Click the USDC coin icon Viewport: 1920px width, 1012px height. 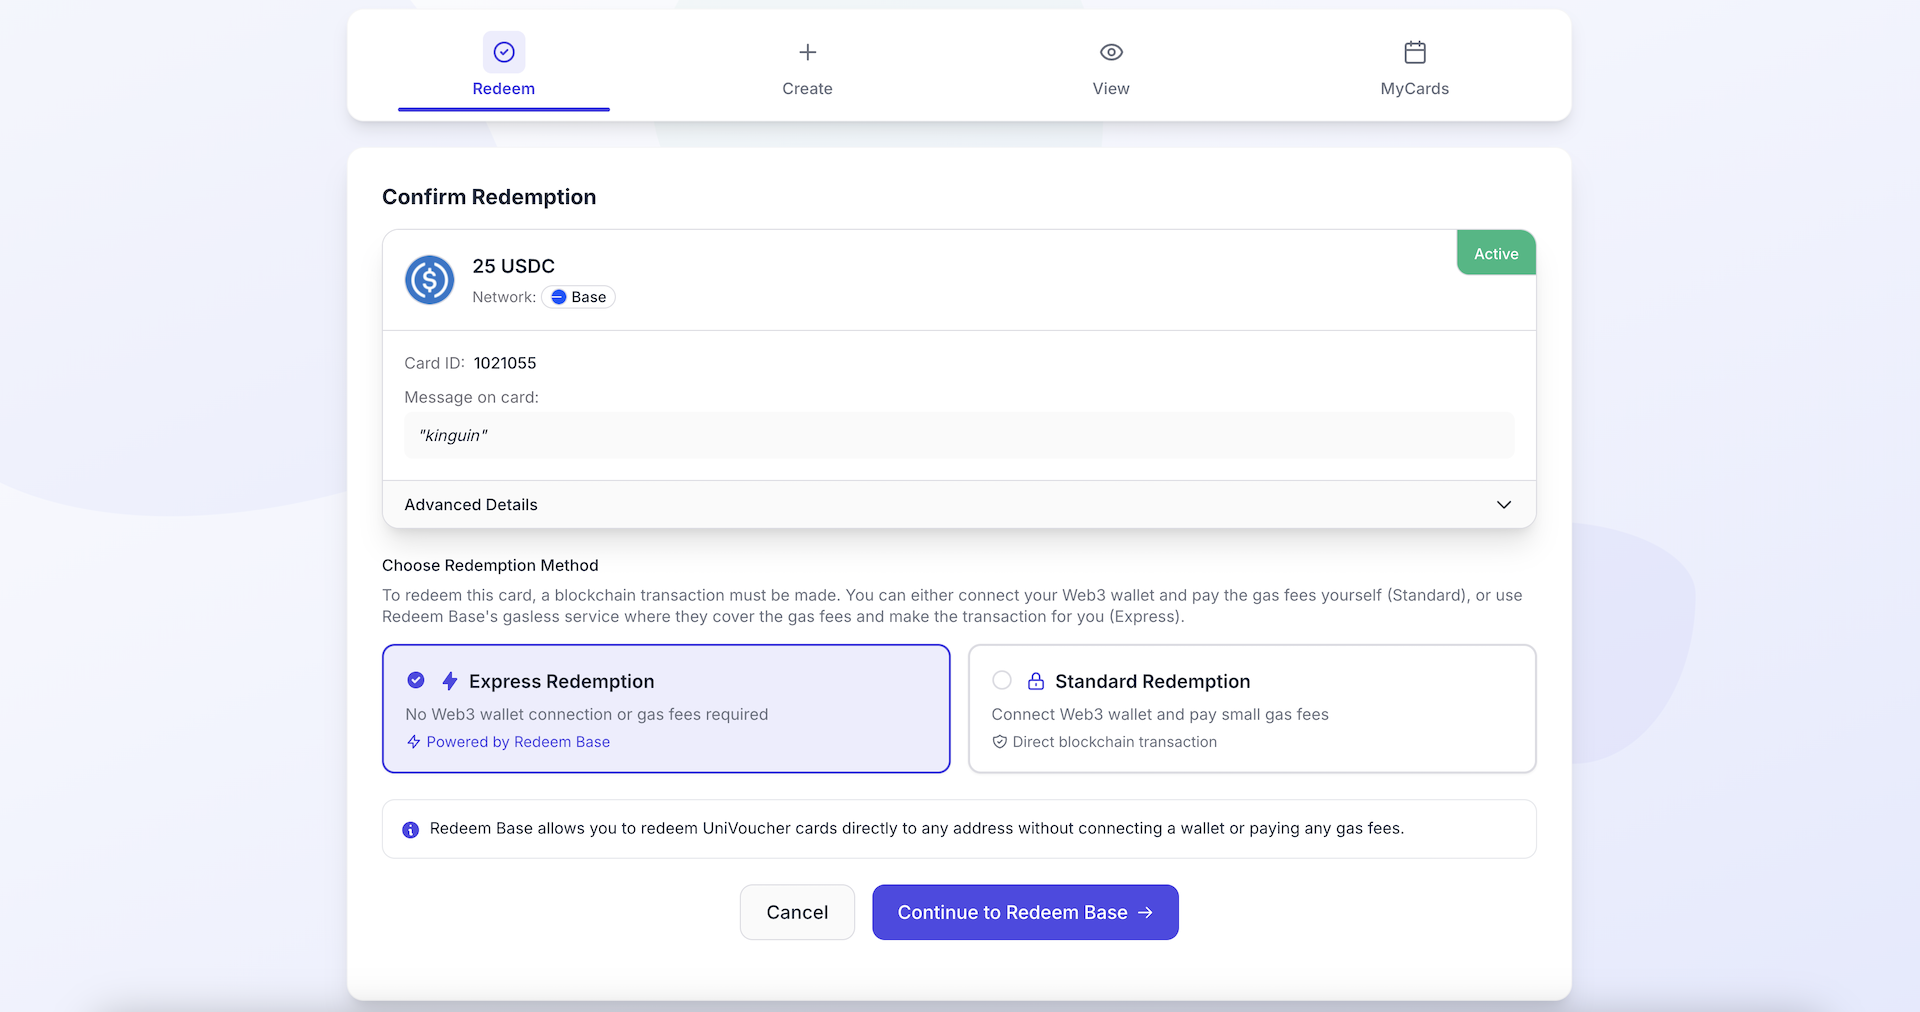(x=429, y=280)
